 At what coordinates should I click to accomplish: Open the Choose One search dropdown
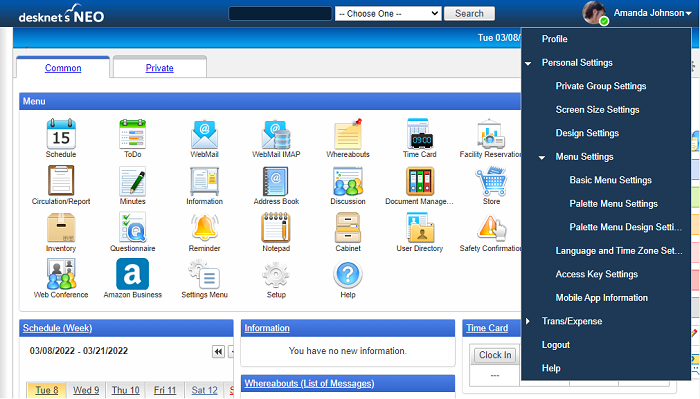pos(388,13)
